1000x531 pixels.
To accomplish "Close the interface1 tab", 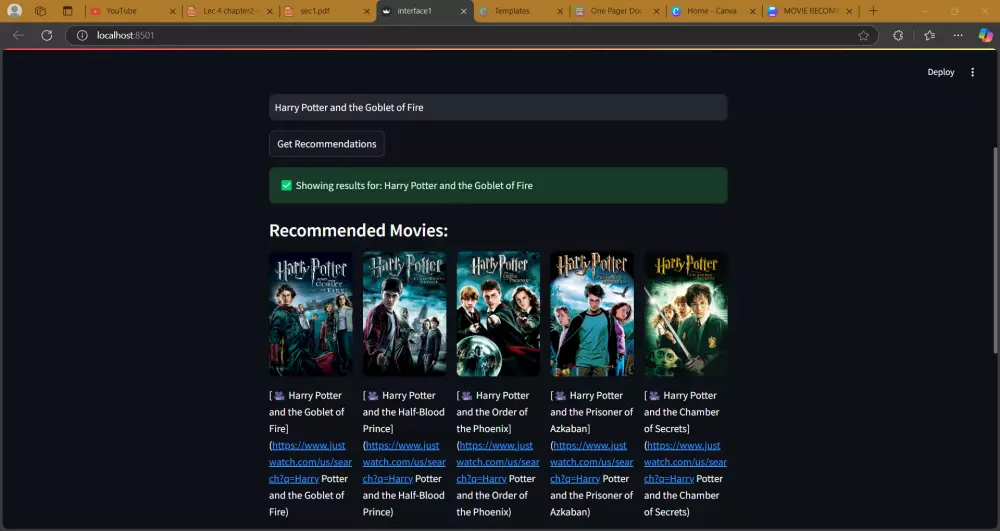I will pyautogui.click(x=464, y=11).
